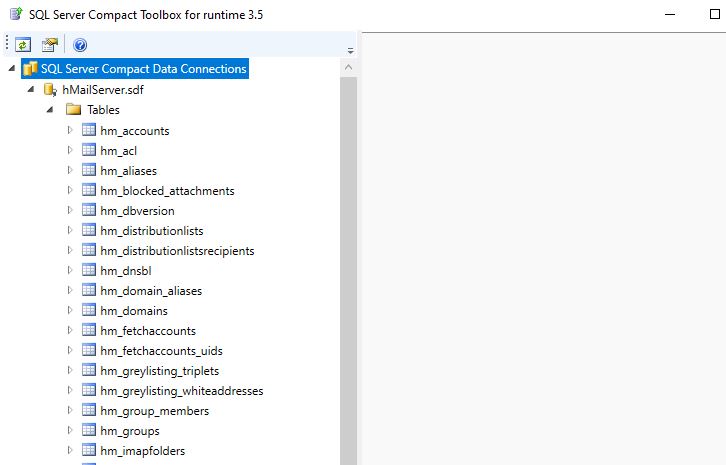Select the hm_accounts label
Image resolution: width=726 pixels, height=465 pixels.
coord(135,131)
